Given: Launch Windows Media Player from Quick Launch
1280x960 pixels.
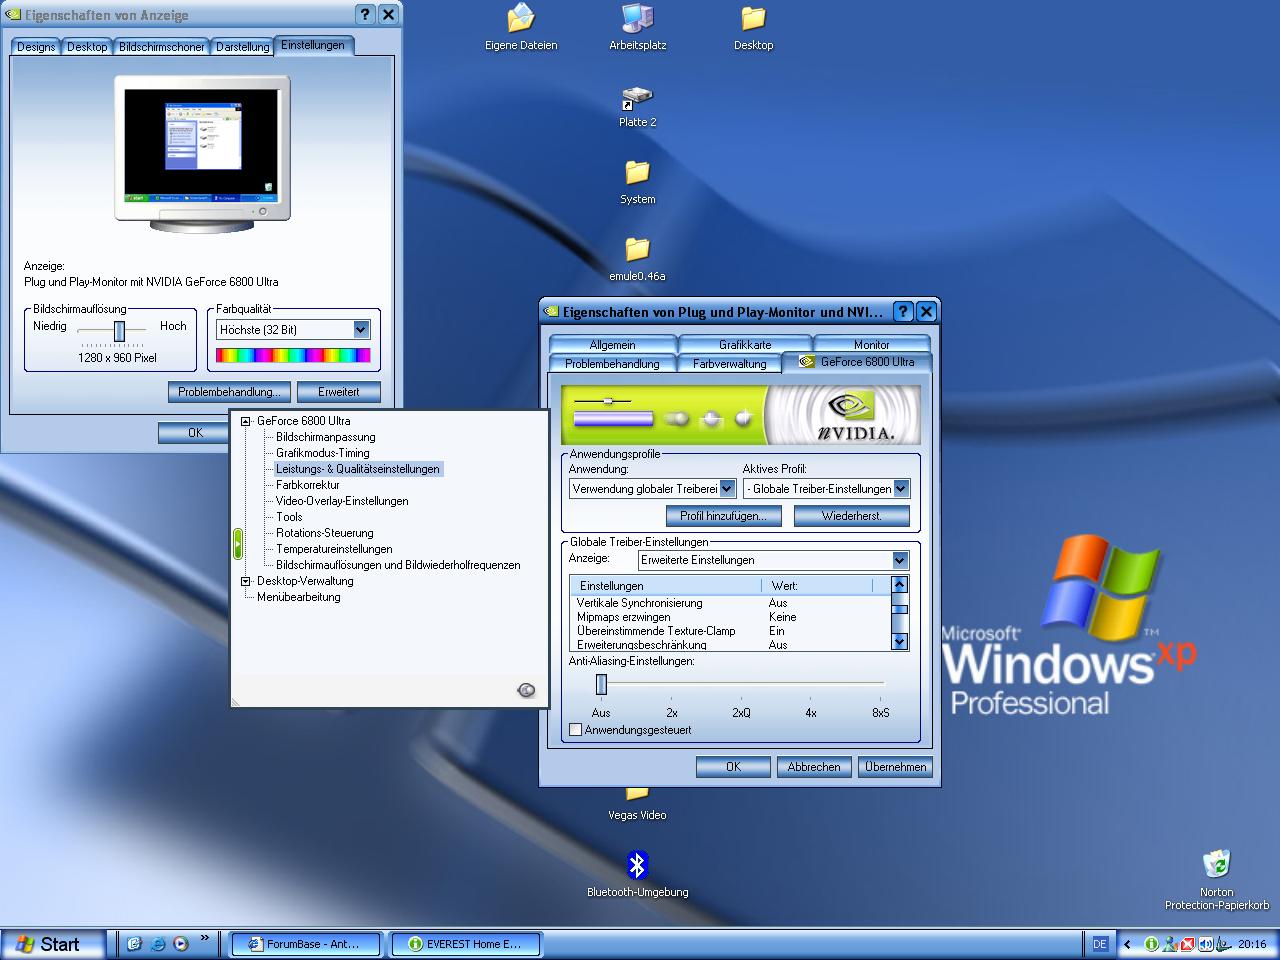Looking at the screenshot, I should click(x=181, y=944).
